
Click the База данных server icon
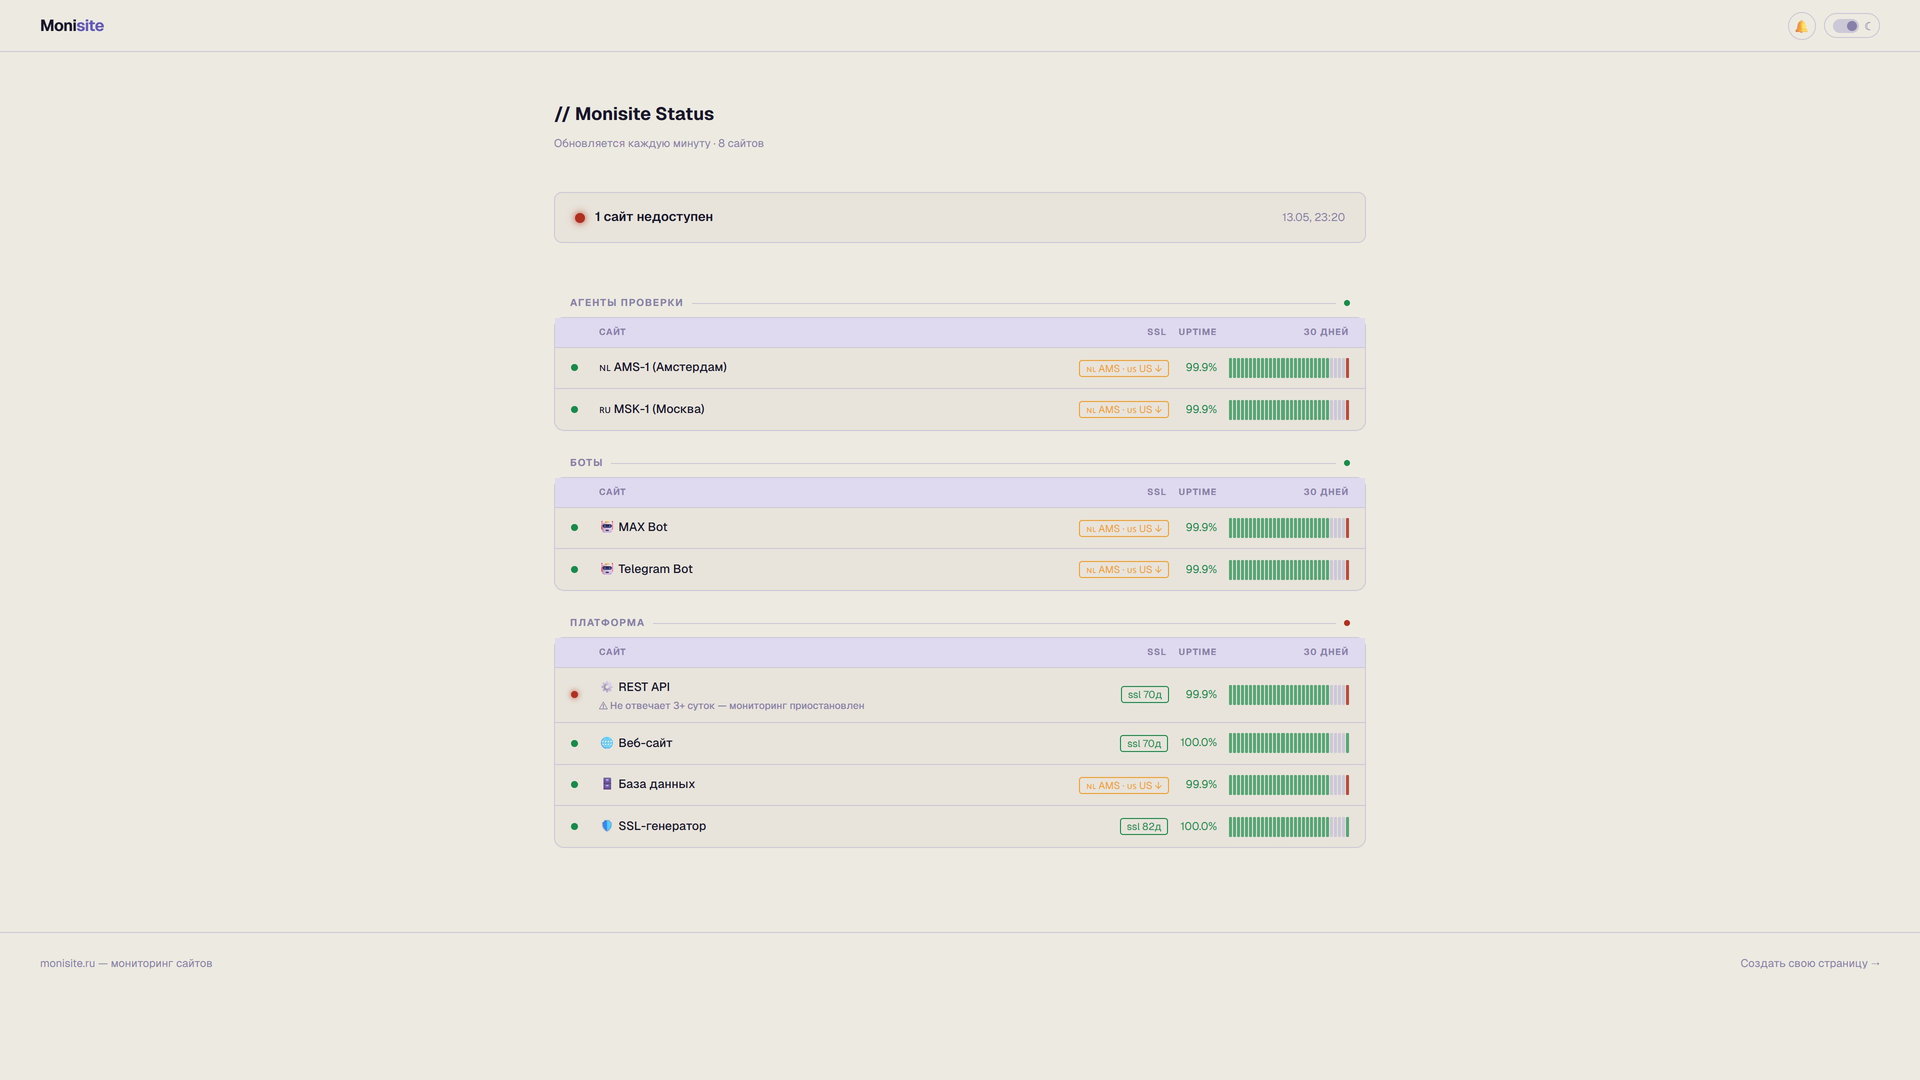click(x=606, y=784)
